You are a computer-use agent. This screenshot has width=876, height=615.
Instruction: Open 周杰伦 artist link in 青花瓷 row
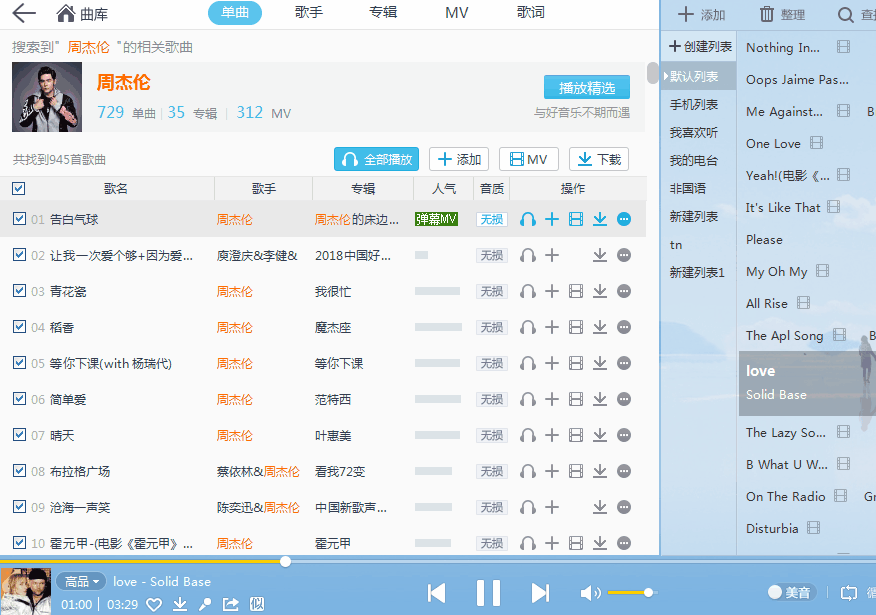(235, 292)
